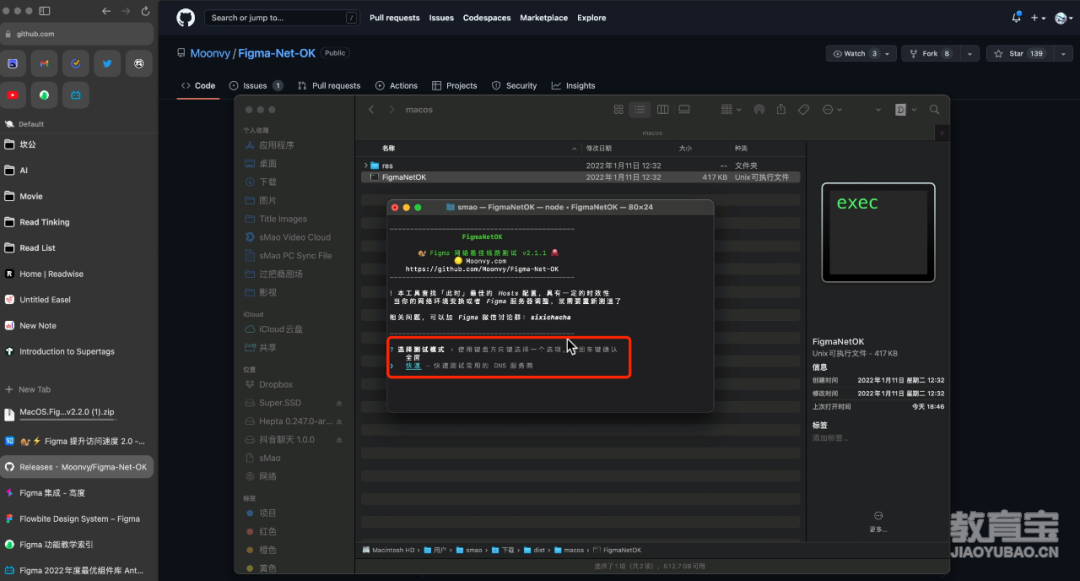Click the AirDrop icon in Finder toolbar
The height and width of the screenshot is (581, 1080).
(759, 109)
